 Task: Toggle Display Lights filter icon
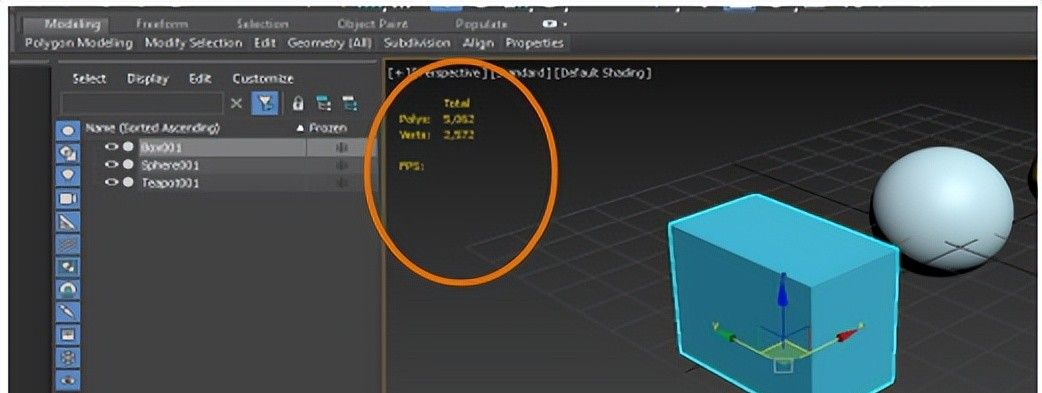pos(69,176)
